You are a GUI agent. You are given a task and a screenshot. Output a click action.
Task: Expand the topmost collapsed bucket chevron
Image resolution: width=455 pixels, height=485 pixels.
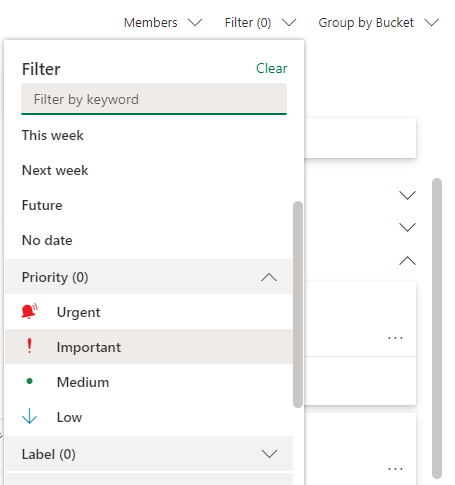(407, 195)
